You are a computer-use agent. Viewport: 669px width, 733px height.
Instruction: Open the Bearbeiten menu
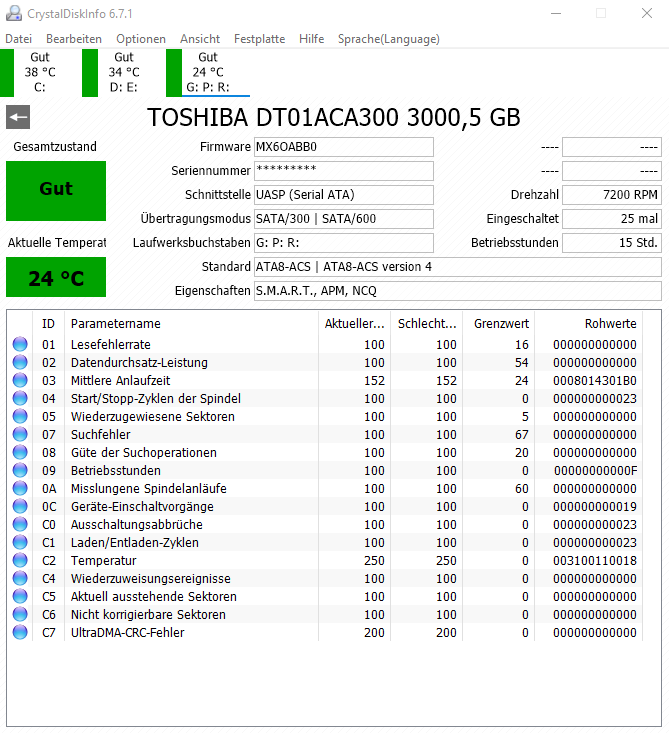pos(74,39)
